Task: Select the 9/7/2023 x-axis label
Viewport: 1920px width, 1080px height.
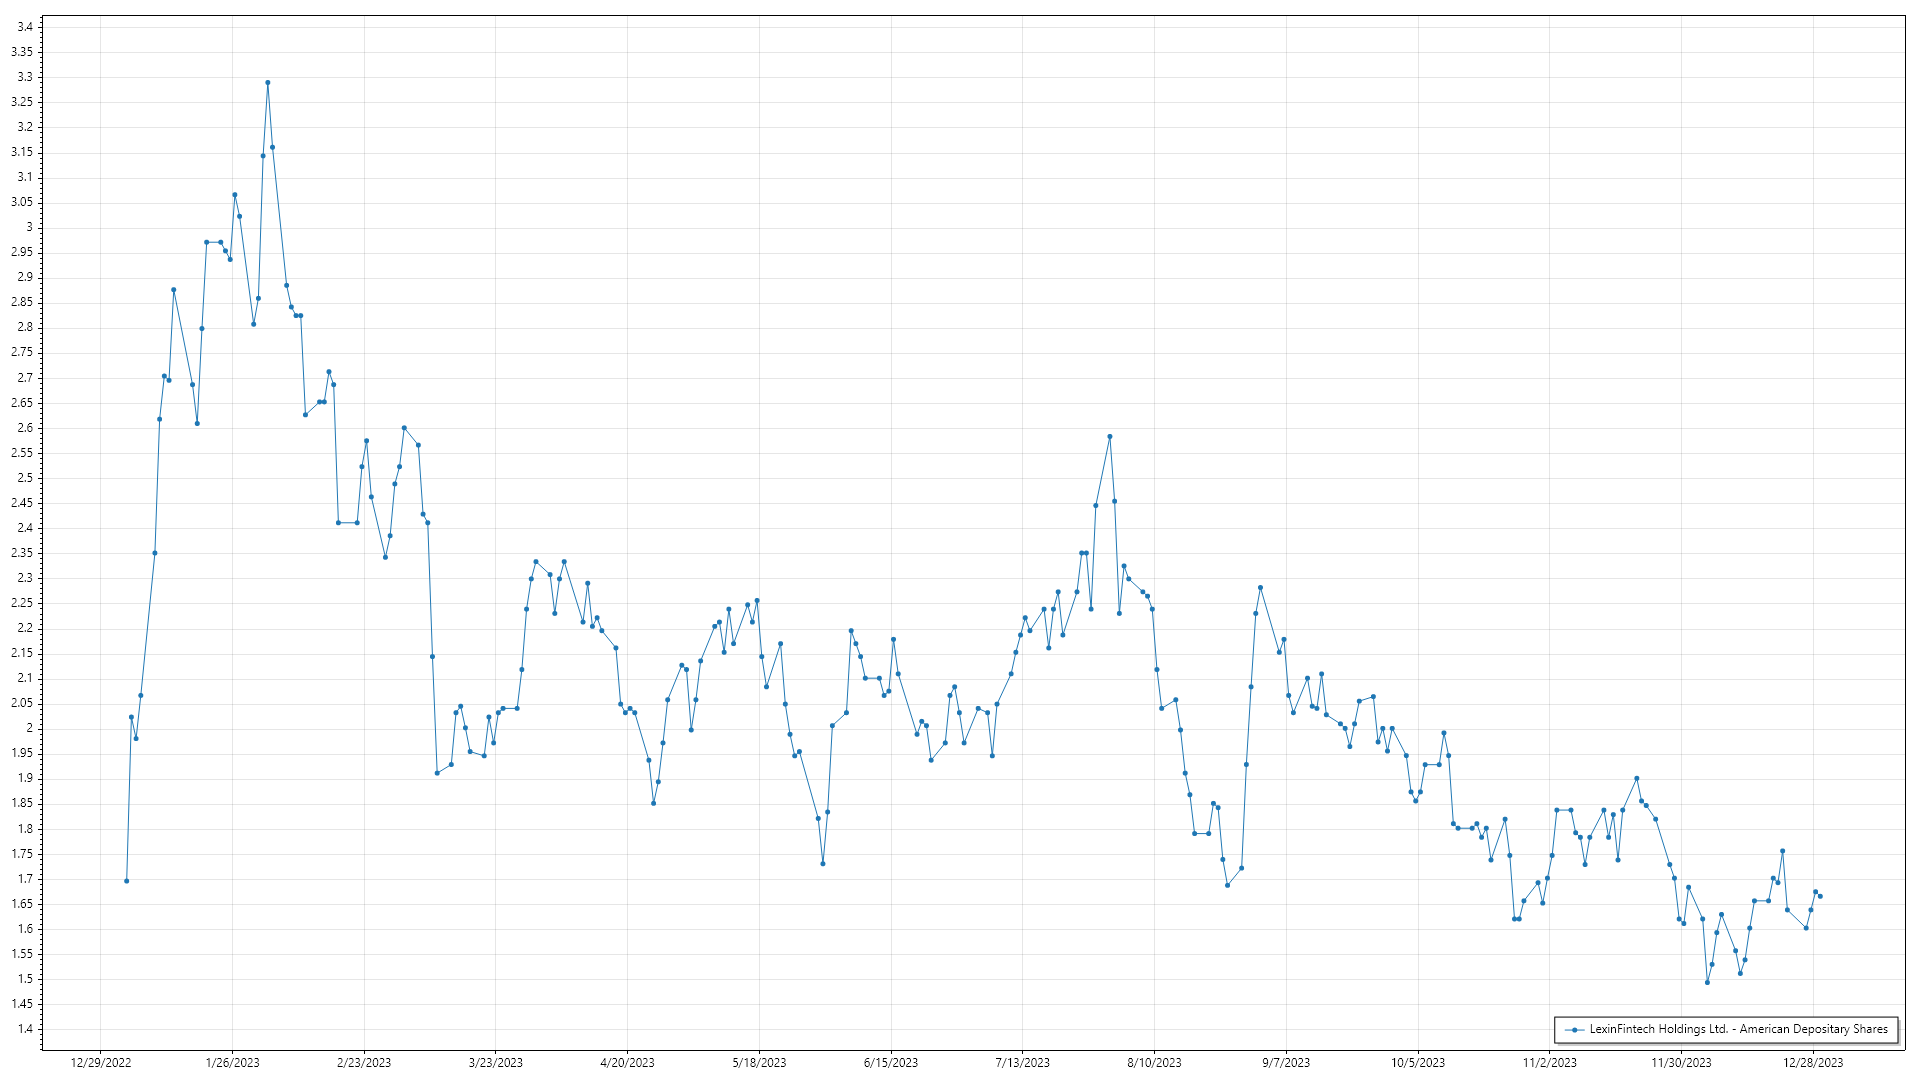Action: [1286, 1063]
